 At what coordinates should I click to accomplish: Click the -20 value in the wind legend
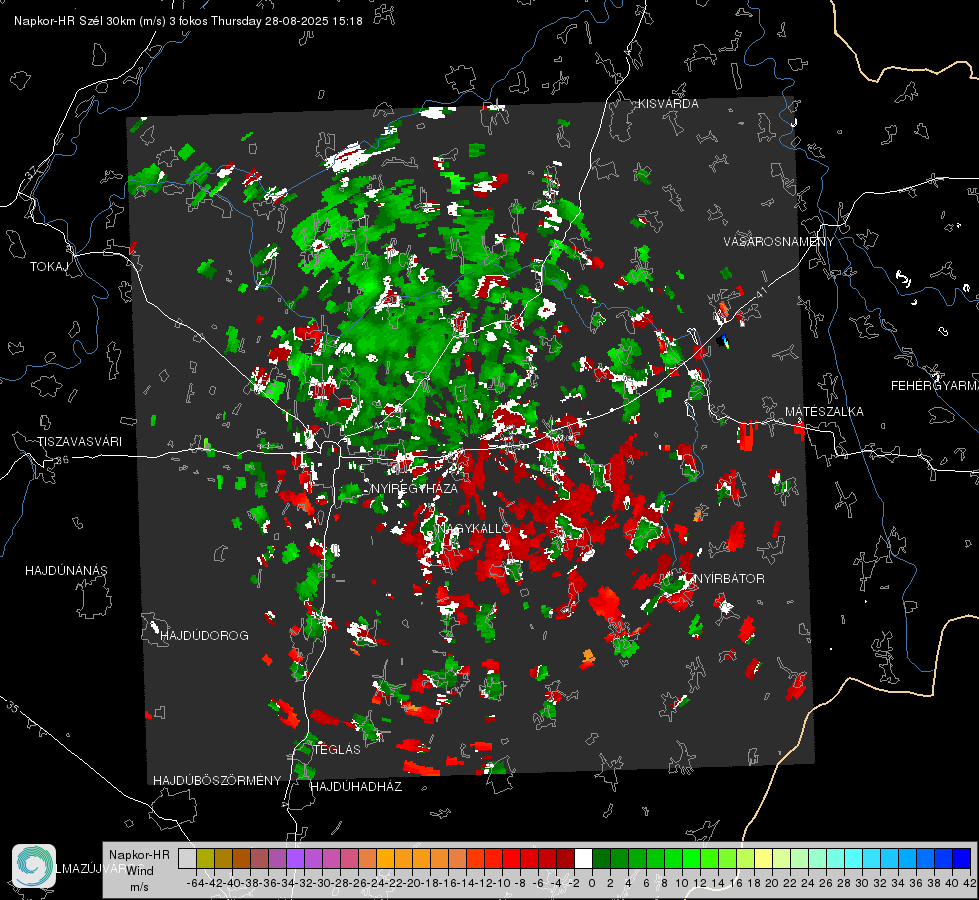point(411,883)
